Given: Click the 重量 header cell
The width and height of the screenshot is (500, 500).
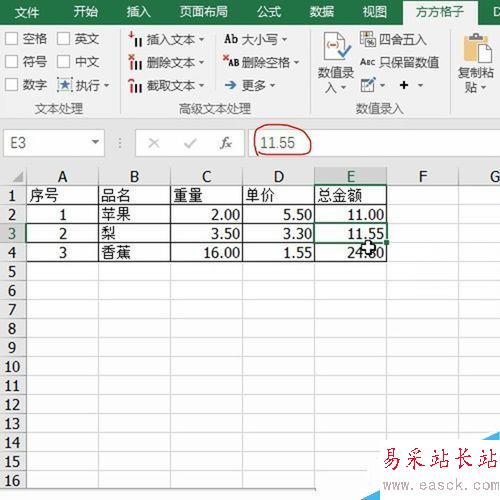Looking at the screenshot, I should pos(206,195).
